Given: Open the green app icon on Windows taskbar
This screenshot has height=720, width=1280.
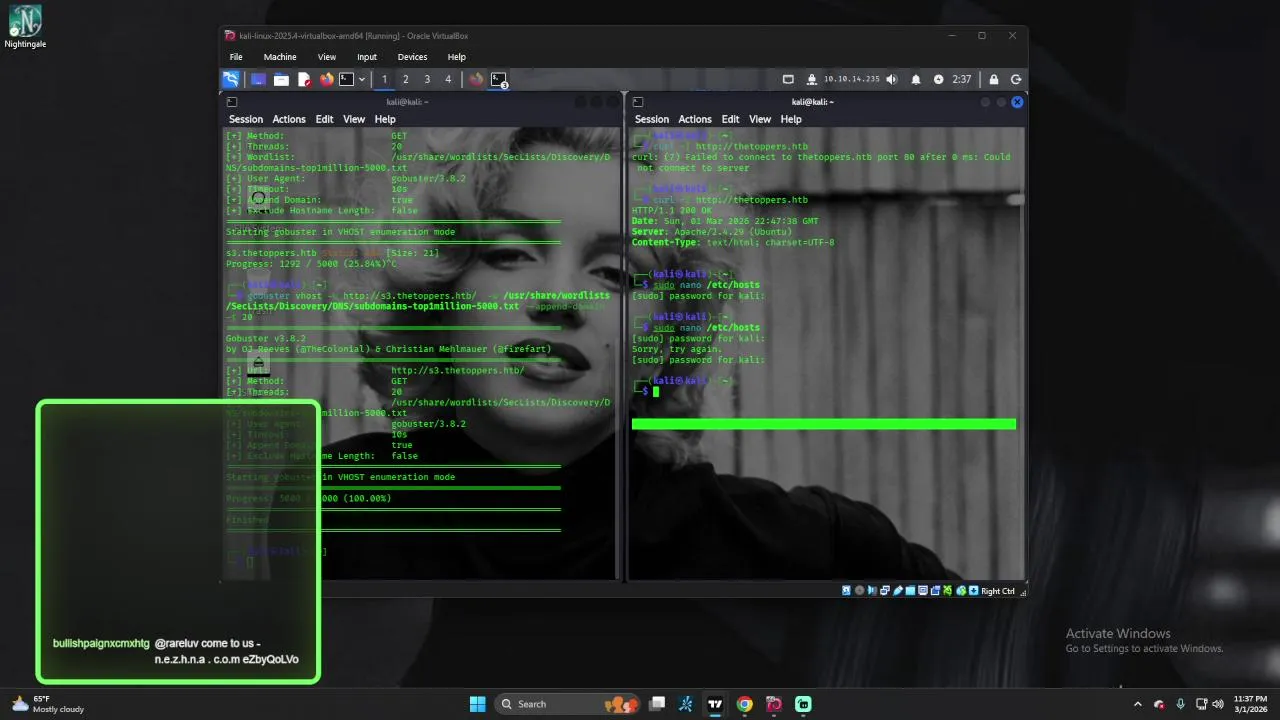Looking at the screenshot, I should pos(803,704).
